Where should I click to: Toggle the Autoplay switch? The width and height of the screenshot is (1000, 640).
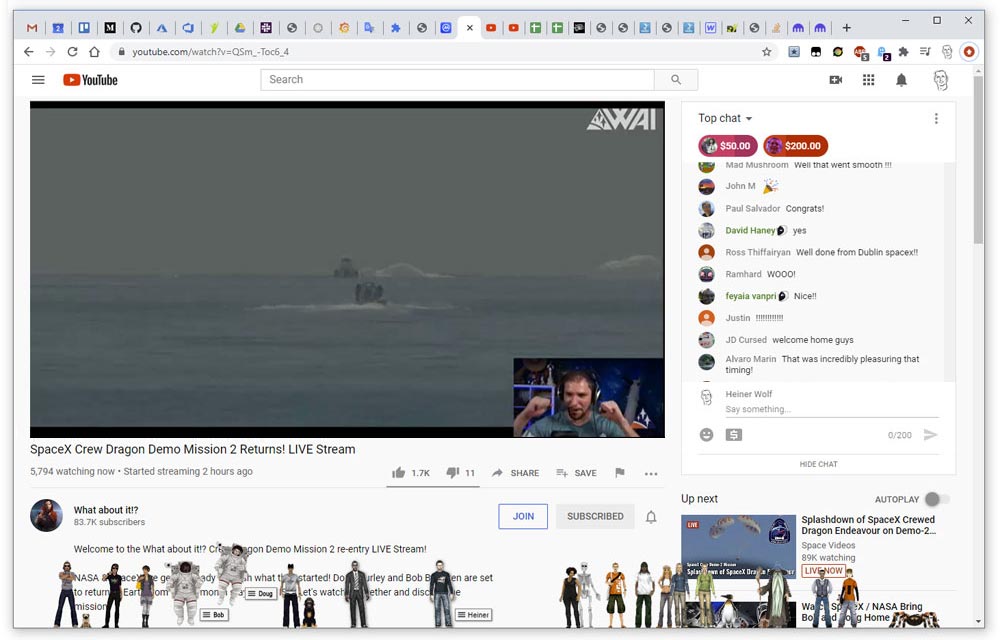(936, 499)
